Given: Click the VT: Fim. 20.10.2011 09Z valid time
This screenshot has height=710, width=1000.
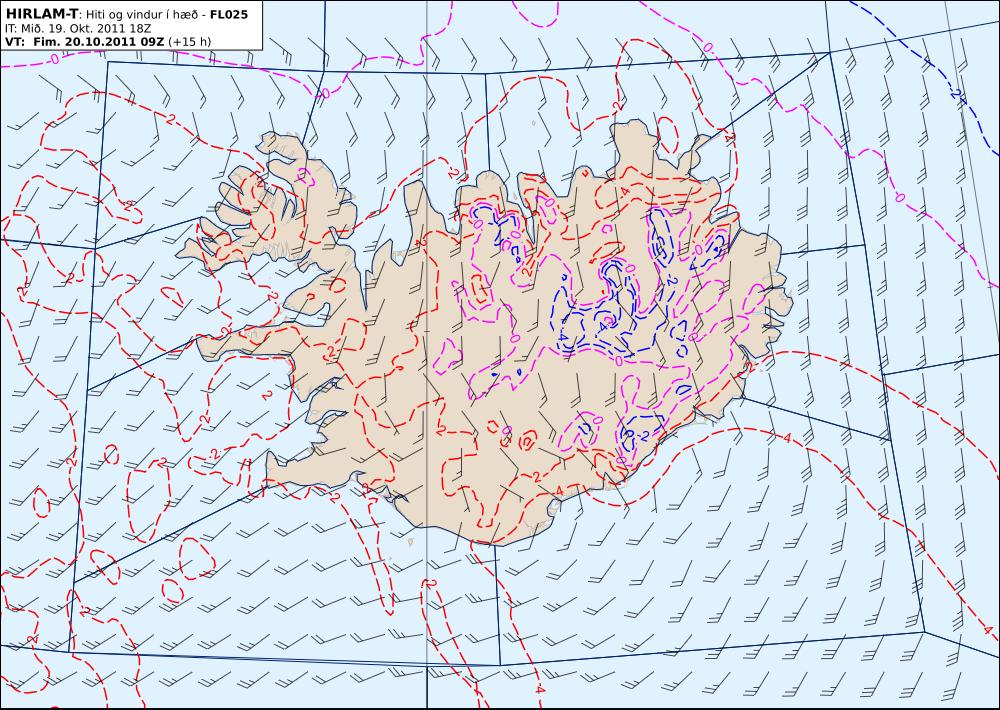Looking at the screenshot, I should [x=85, y=41].
